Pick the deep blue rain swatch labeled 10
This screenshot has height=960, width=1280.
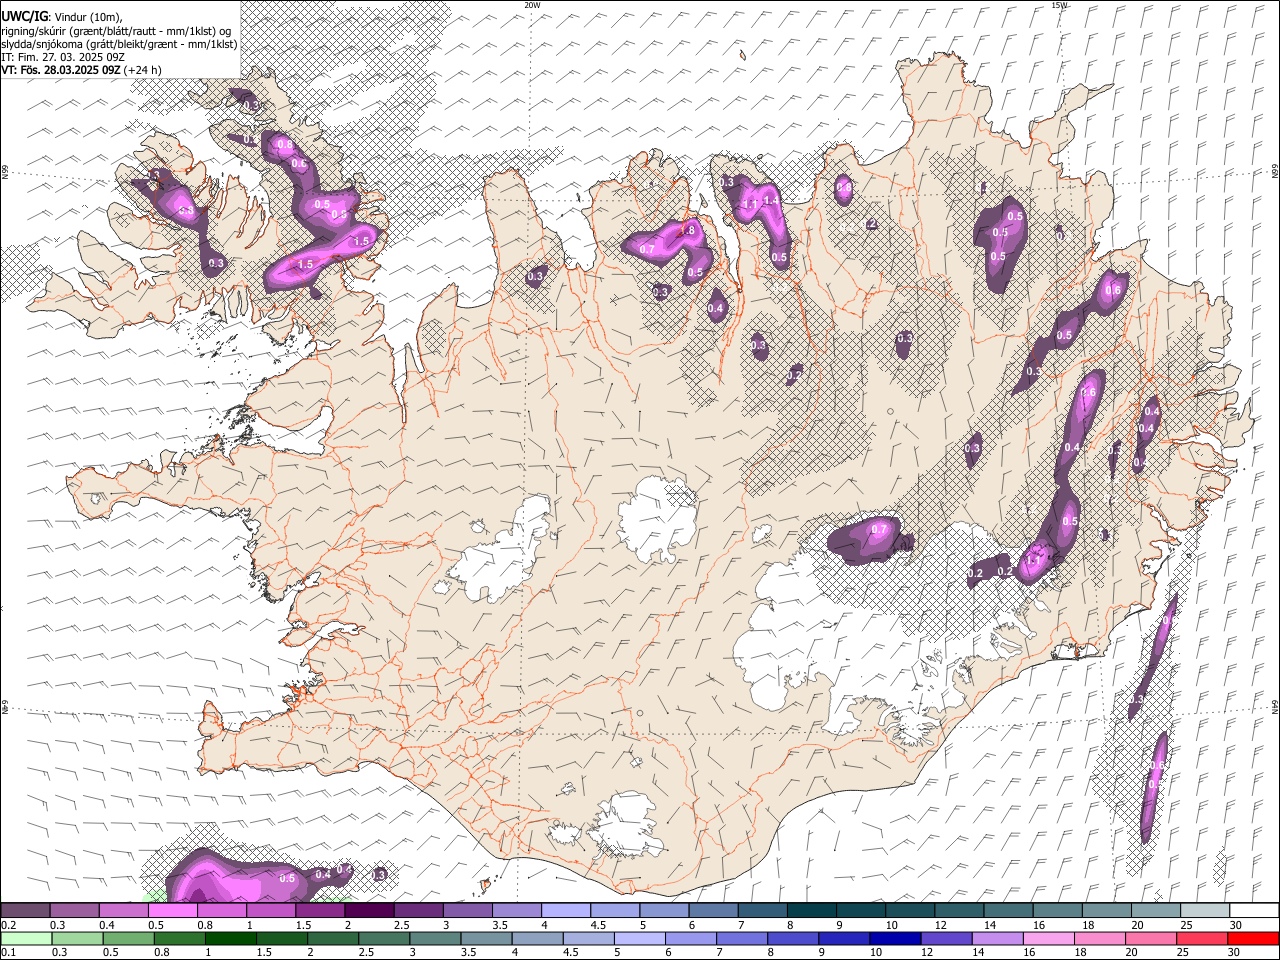893,939
